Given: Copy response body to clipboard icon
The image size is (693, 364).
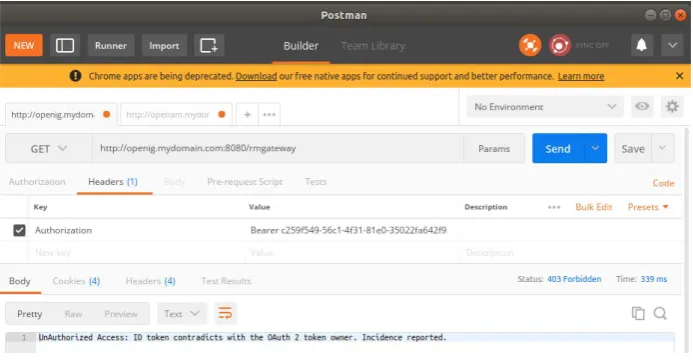Looking at the screenshot, I should click(638, 313).
